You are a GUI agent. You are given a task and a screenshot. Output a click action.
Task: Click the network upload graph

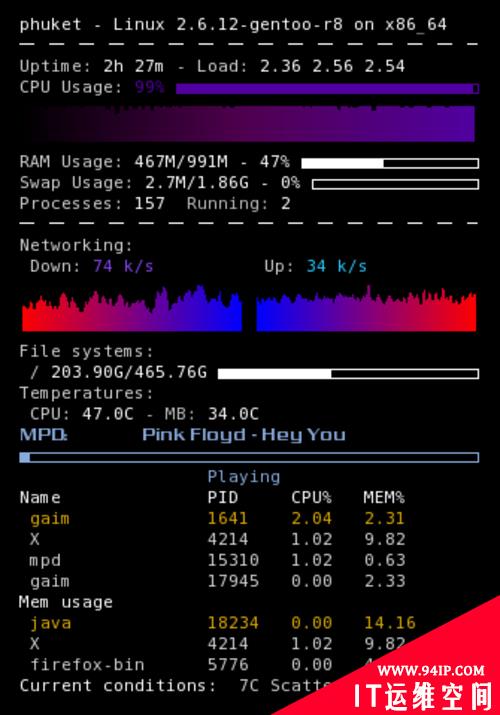(366, 309)
